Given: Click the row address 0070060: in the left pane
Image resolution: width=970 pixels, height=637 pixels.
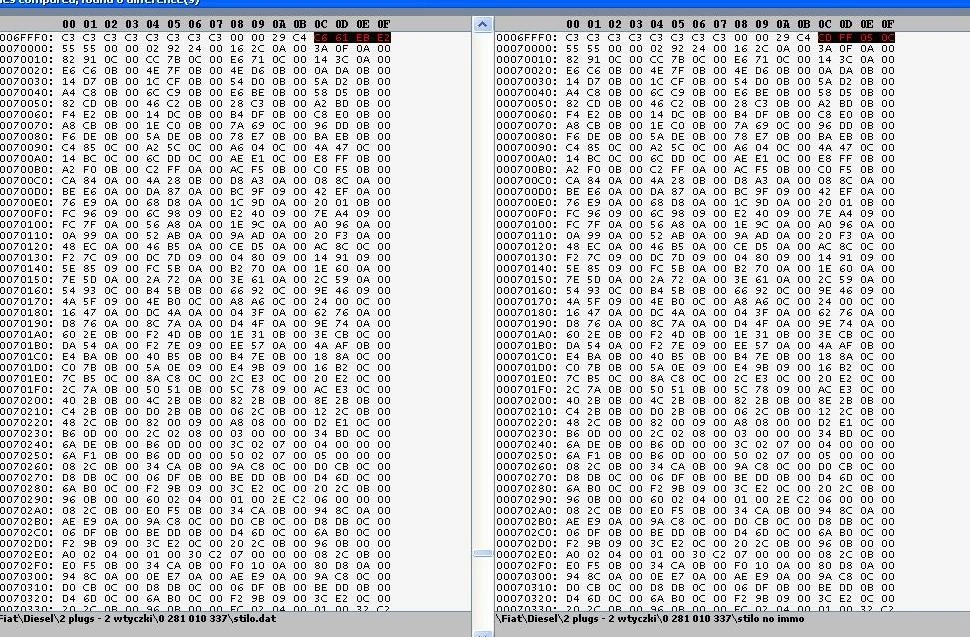Looking at the screenshot, I should pos(27,114).
